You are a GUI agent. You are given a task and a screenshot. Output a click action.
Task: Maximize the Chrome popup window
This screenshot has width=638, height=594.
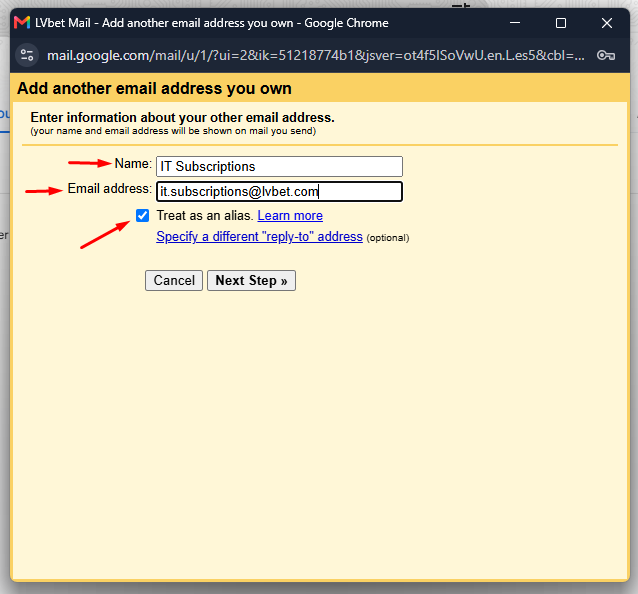tap(561, 23)
